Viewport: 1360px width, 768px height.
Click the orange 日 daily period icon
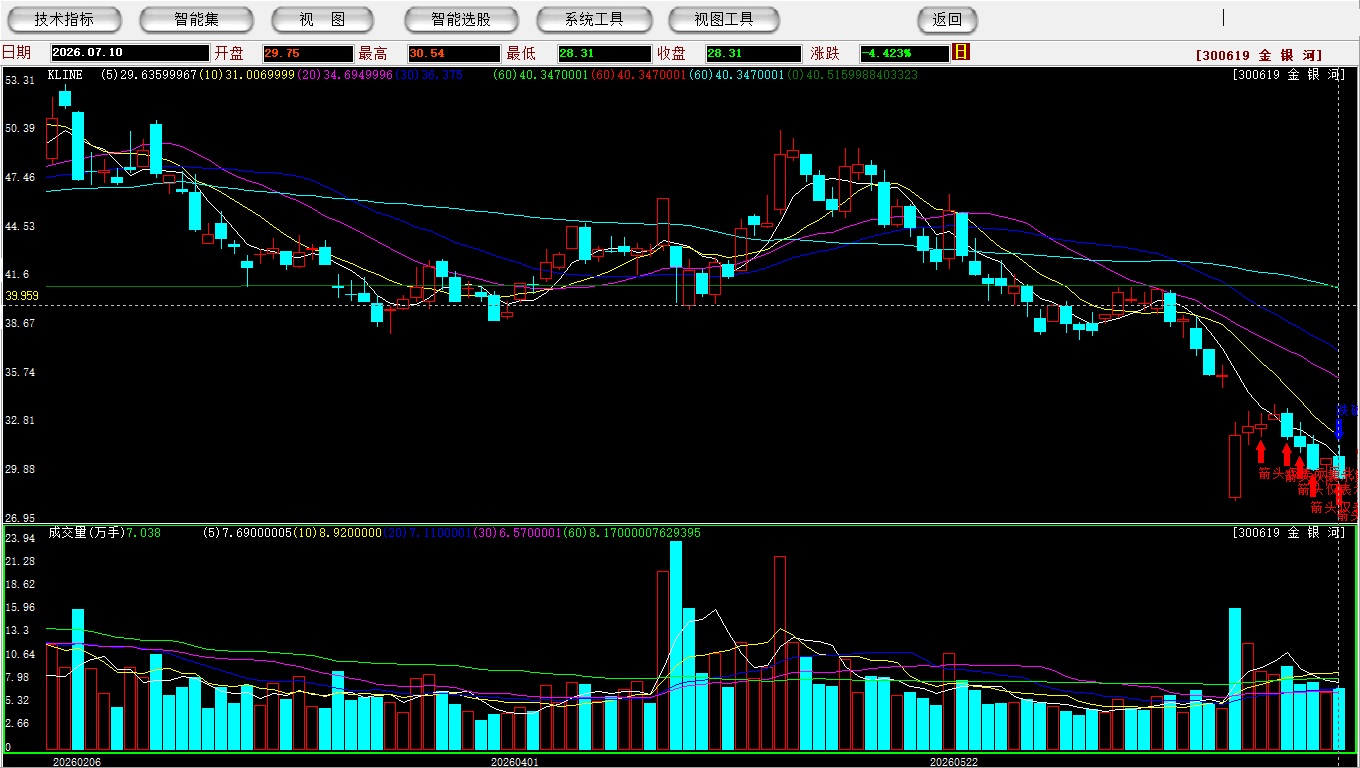962,52
